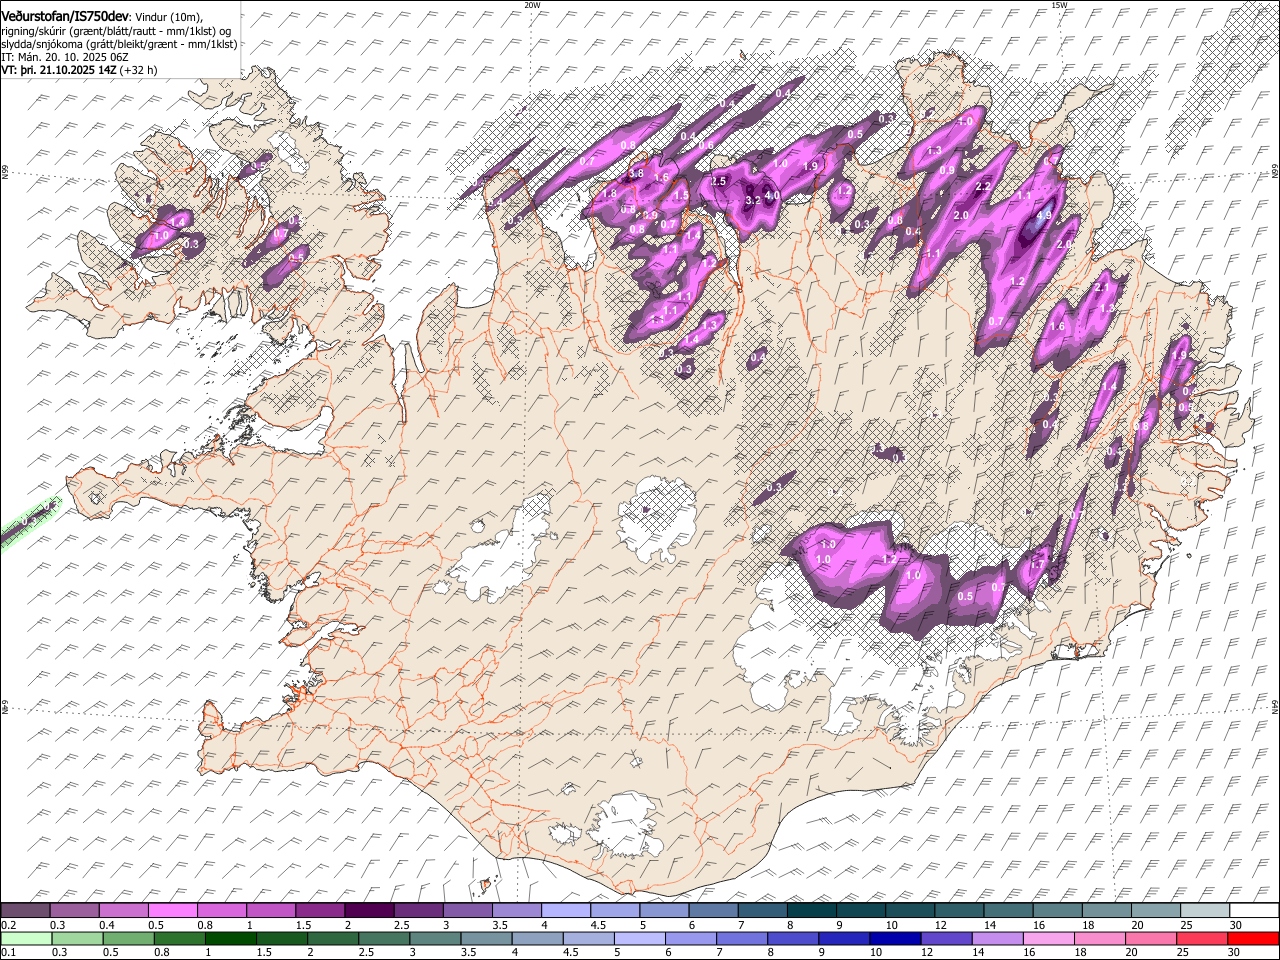
Task: Click the Veðurstofan/IS750dev title text
Action: tap(65, 16)
